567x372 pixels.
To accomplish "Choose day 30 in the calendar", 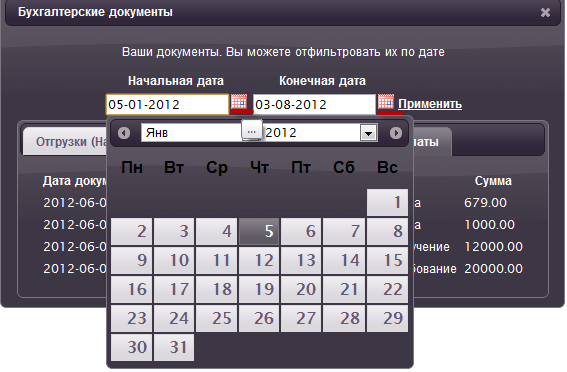I will click(131, 347).
